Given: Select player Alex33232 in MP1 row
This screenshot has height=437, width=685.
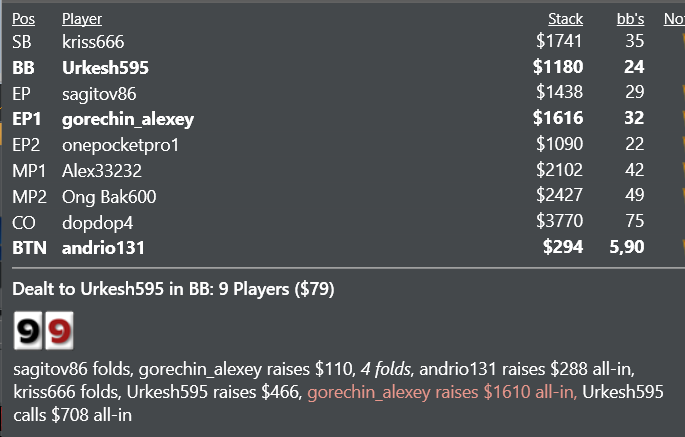Looking at the screenshot, I should click(102, 171).
